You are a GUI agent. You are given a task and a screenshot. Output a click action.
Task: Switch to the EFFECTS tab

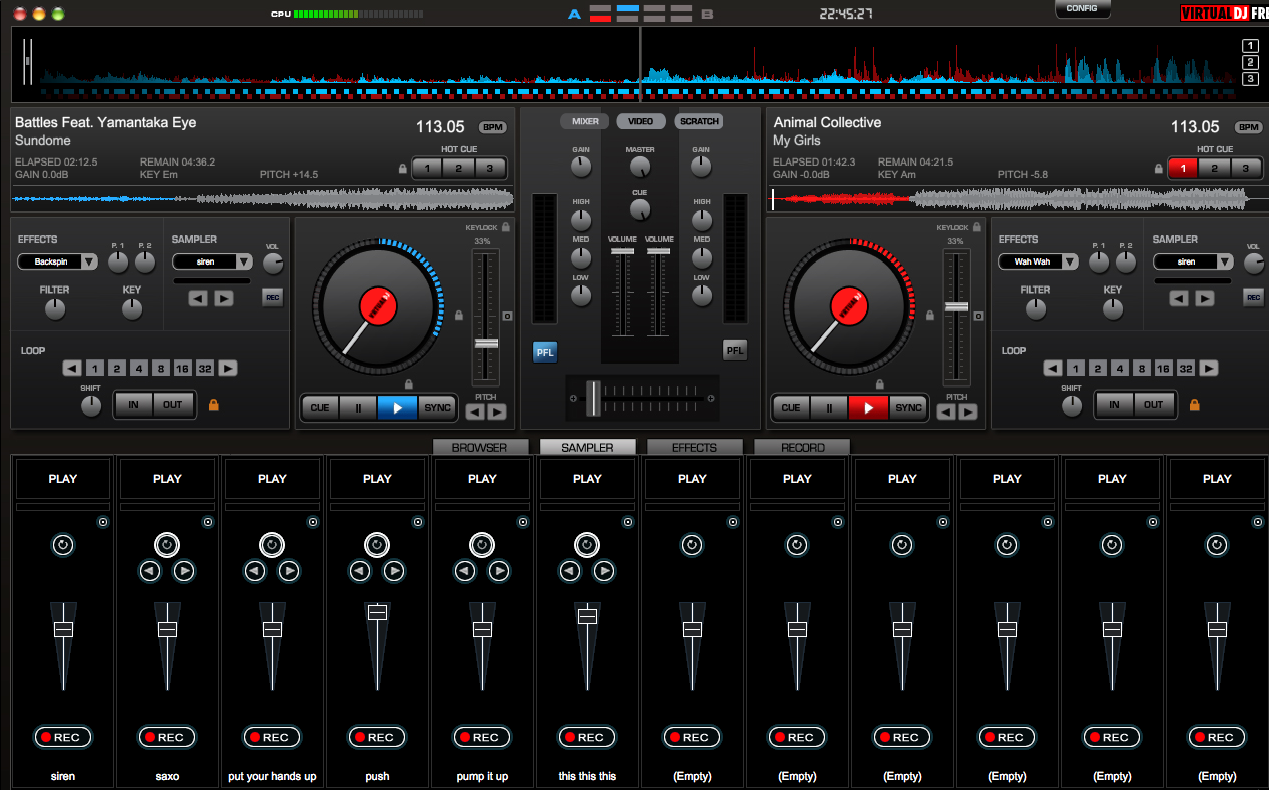[x=695, y=448]
